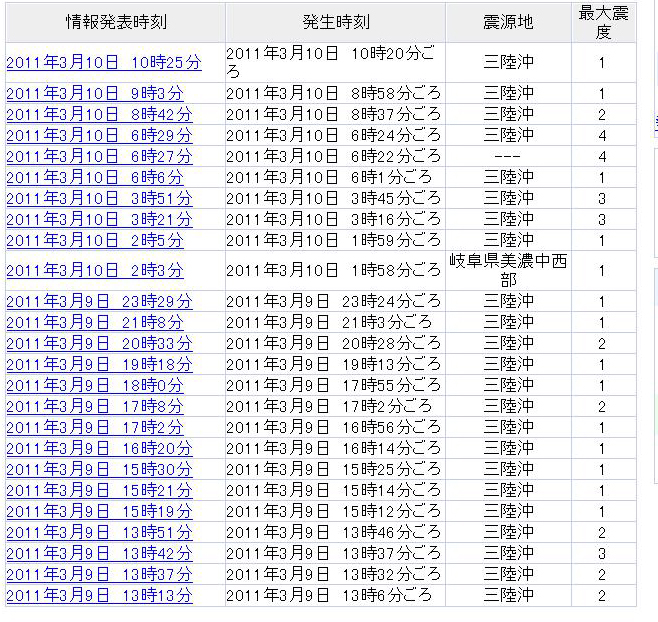
Task: Select occurrence time 3時45分ごろ cell
Action: [335, 198]
